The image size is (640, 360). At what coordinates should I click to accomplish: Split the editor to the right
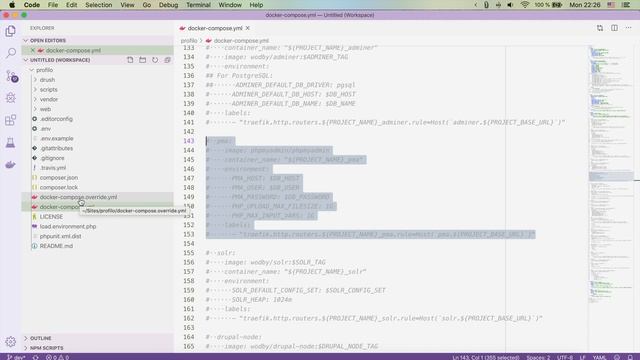pyautogui.click(x=614, y=28)
